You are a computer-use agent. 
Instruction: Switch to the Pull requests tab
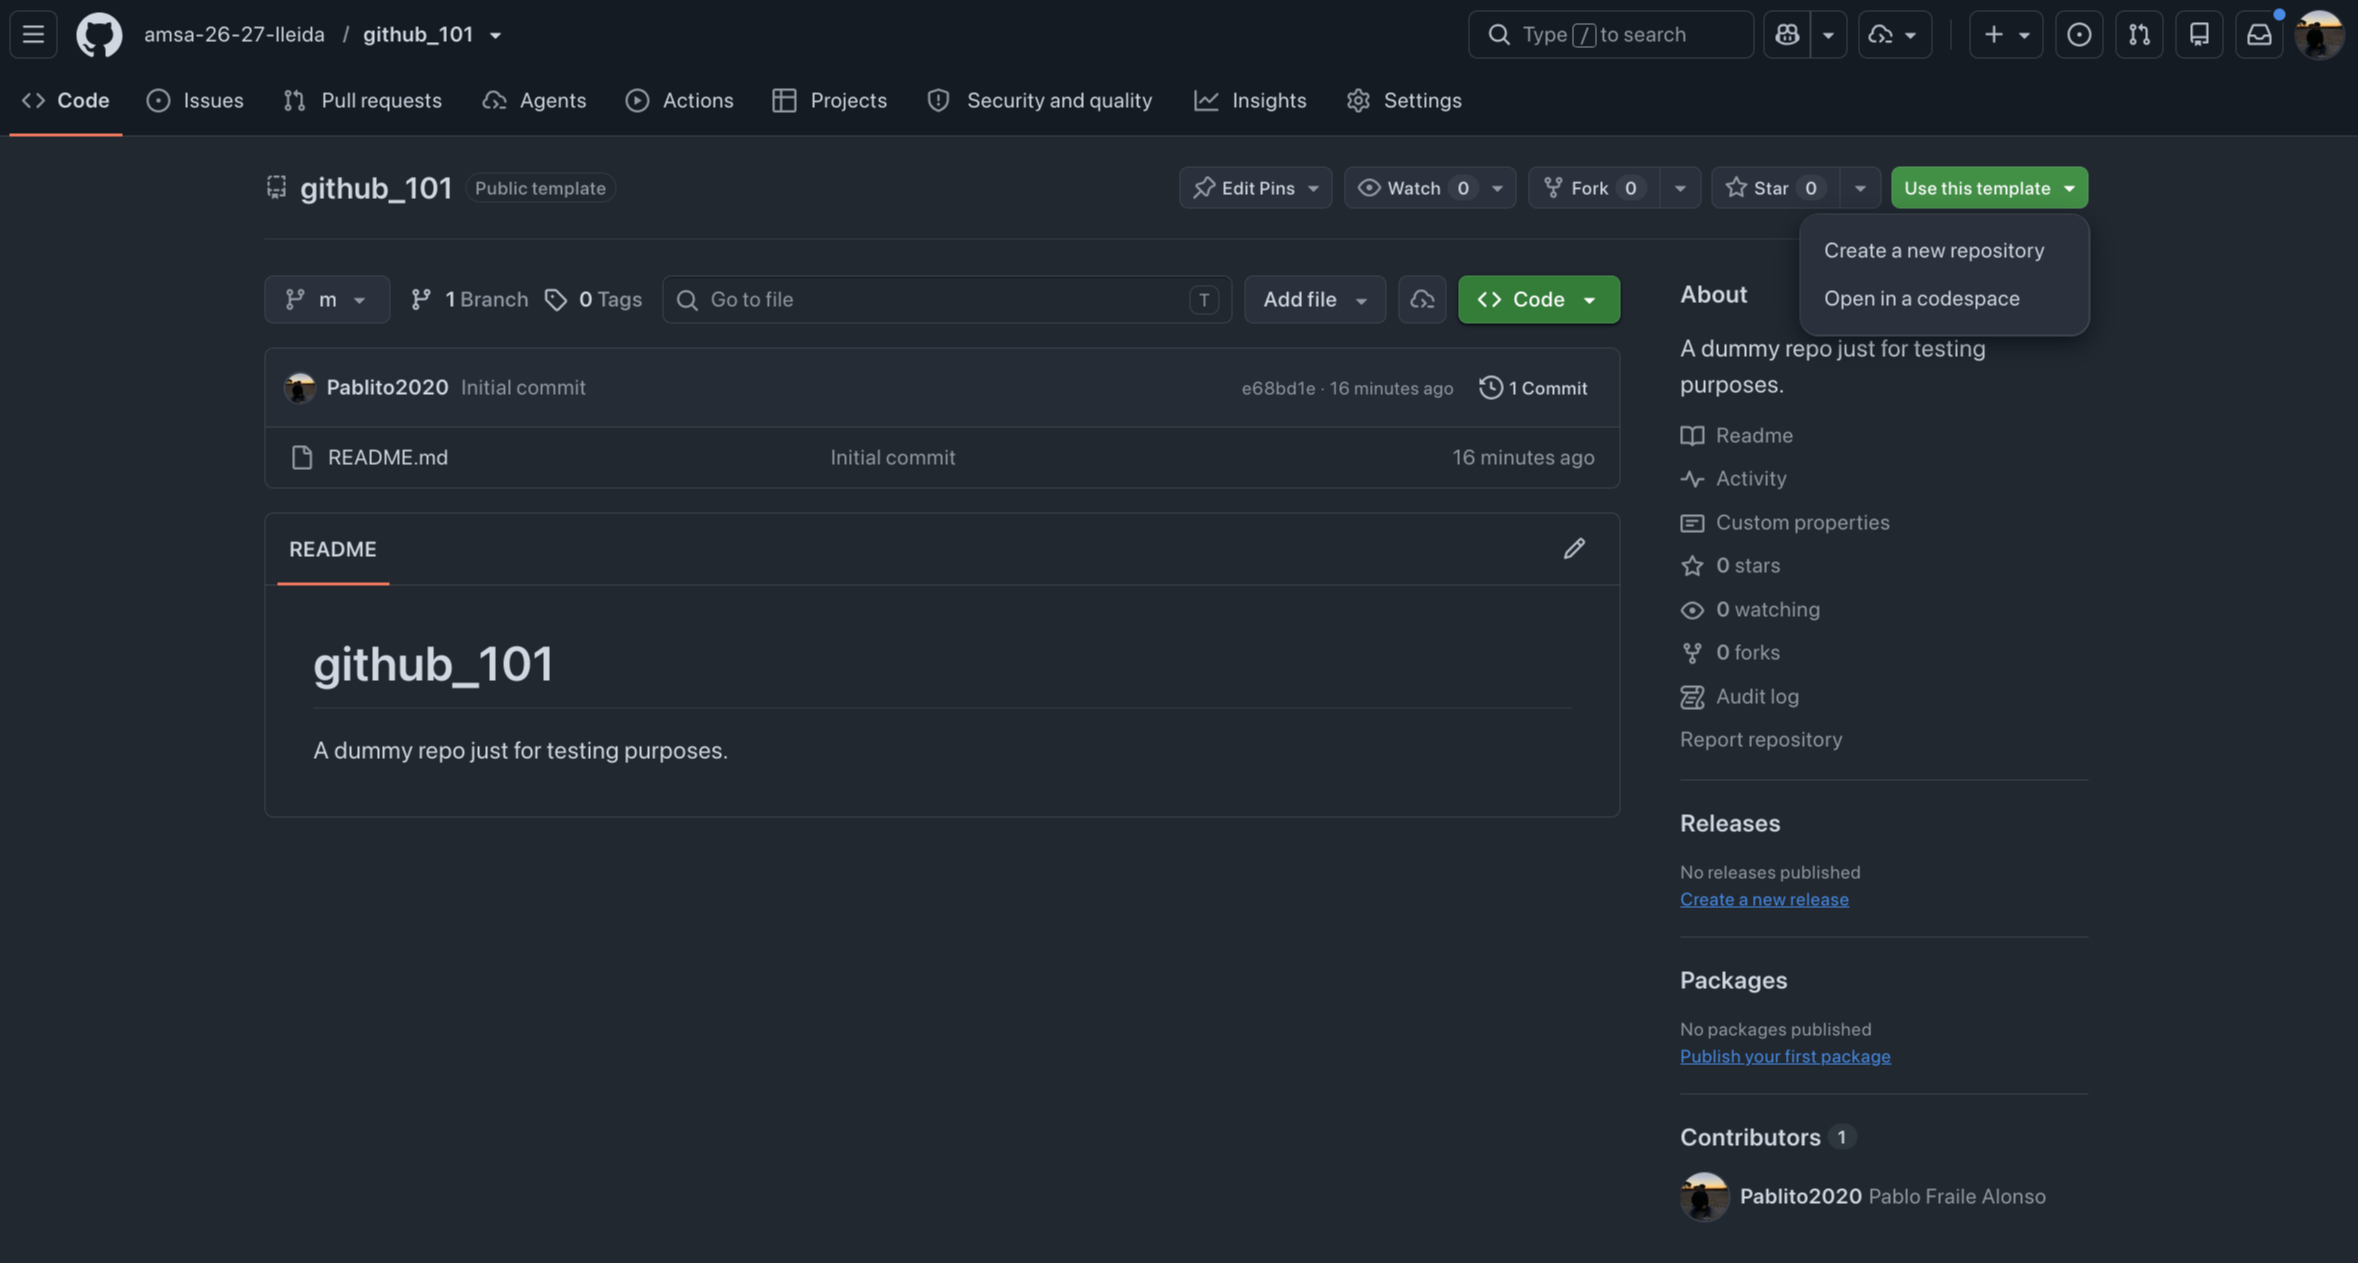coord(362,100)
